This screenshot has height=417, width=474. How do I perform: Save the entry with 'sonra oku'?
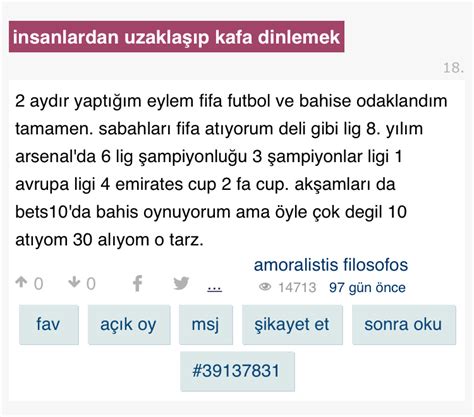point(404,324)
